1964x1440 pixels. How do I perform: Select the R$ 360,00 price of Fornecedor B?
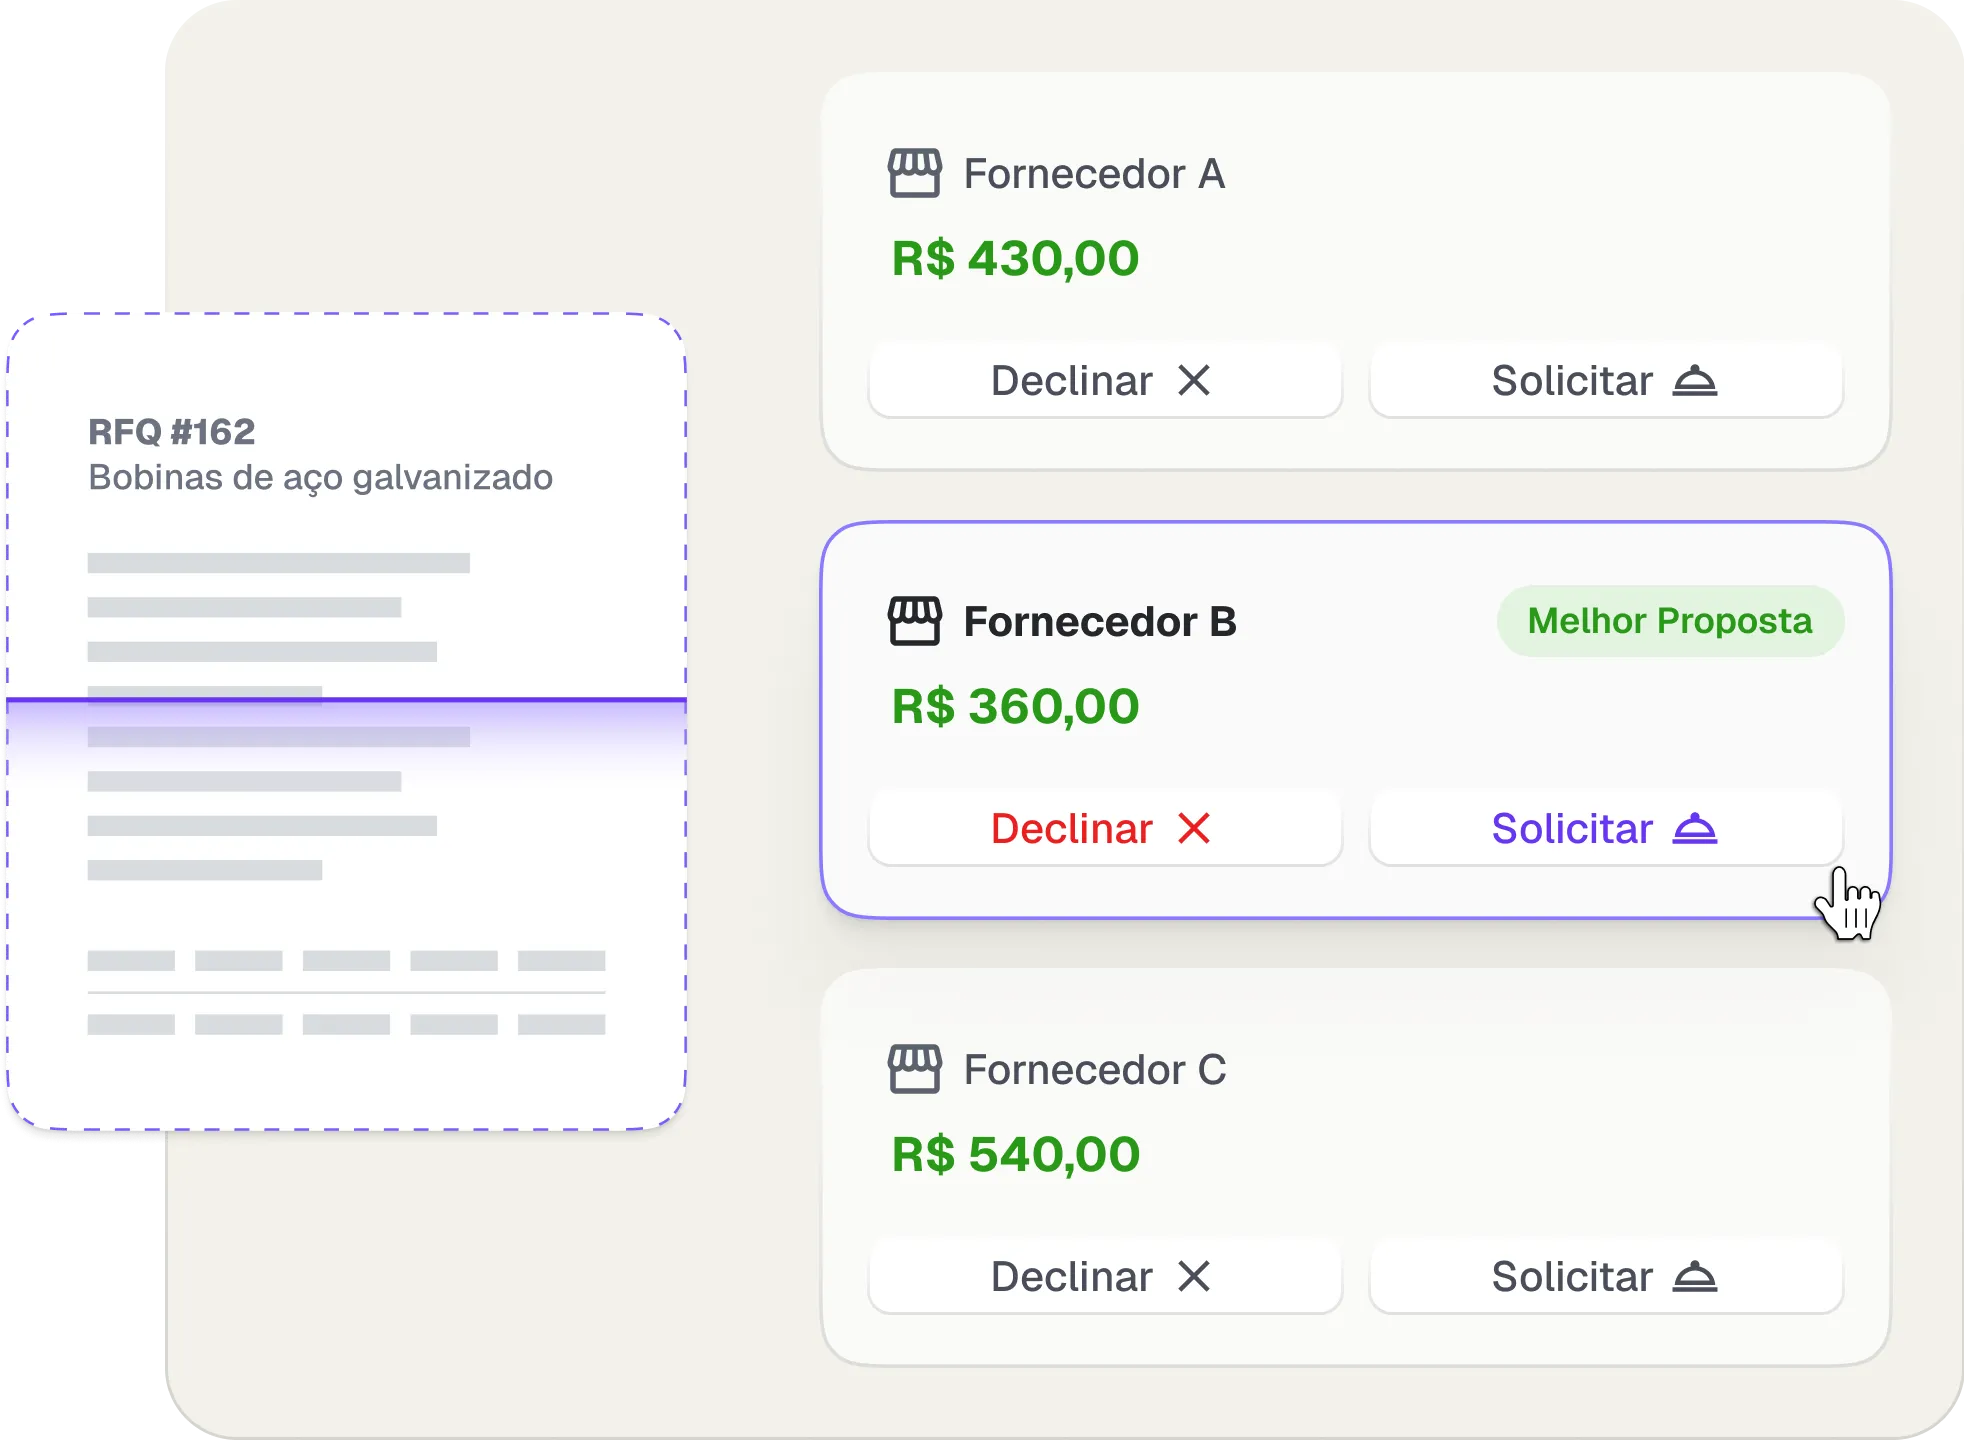[1015, 707]
